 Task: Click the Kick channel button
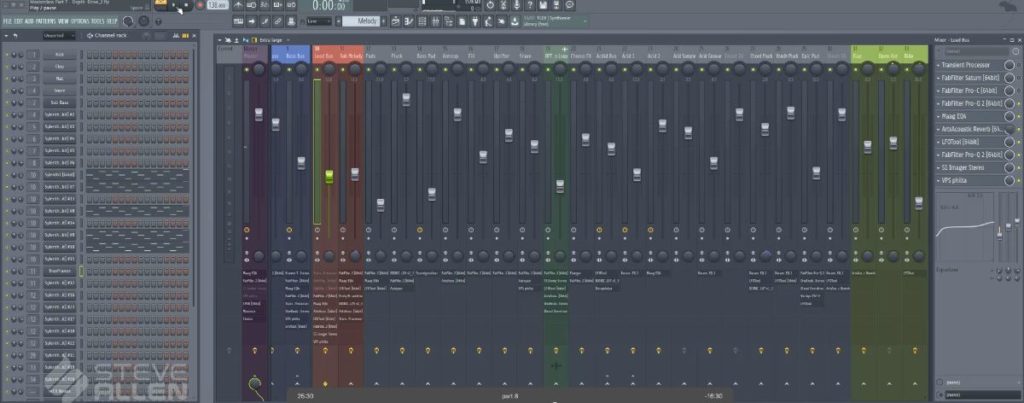click(x=59, y=55)
